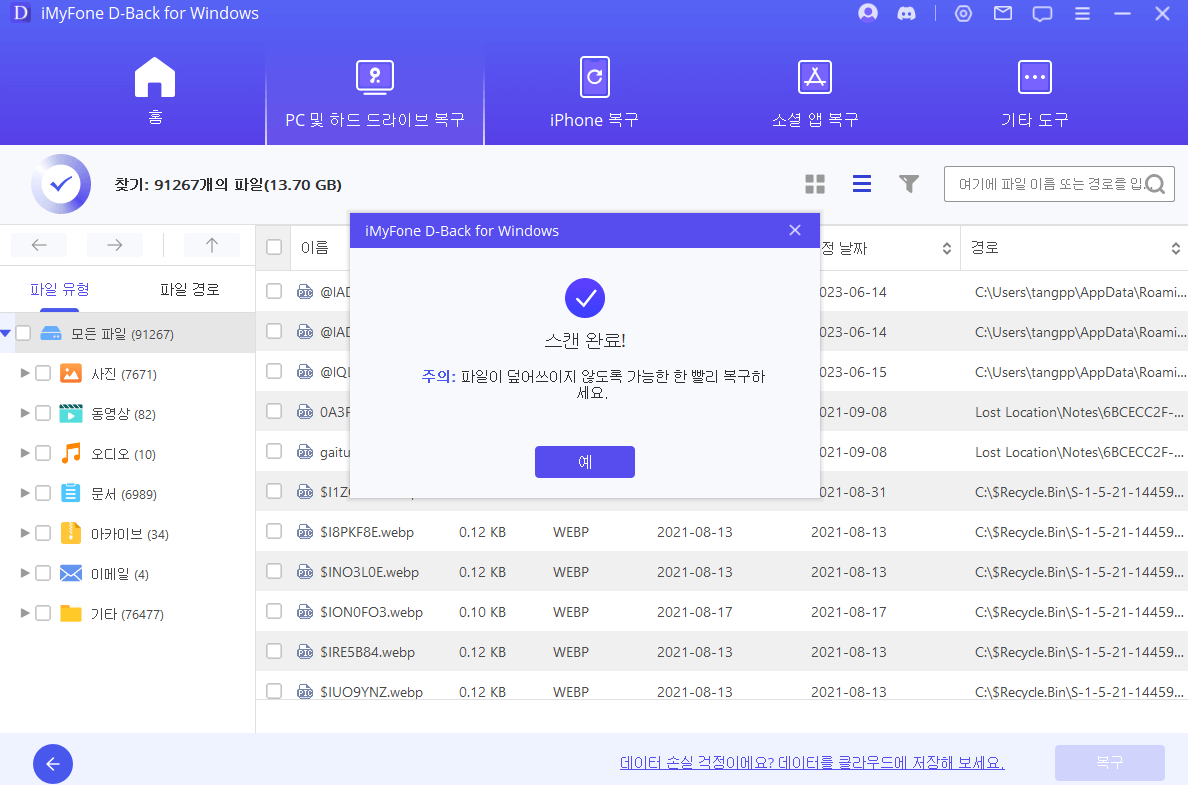Screen dimensions: 1188x785
Task: Go up one folder level
Action: (211, 245)
